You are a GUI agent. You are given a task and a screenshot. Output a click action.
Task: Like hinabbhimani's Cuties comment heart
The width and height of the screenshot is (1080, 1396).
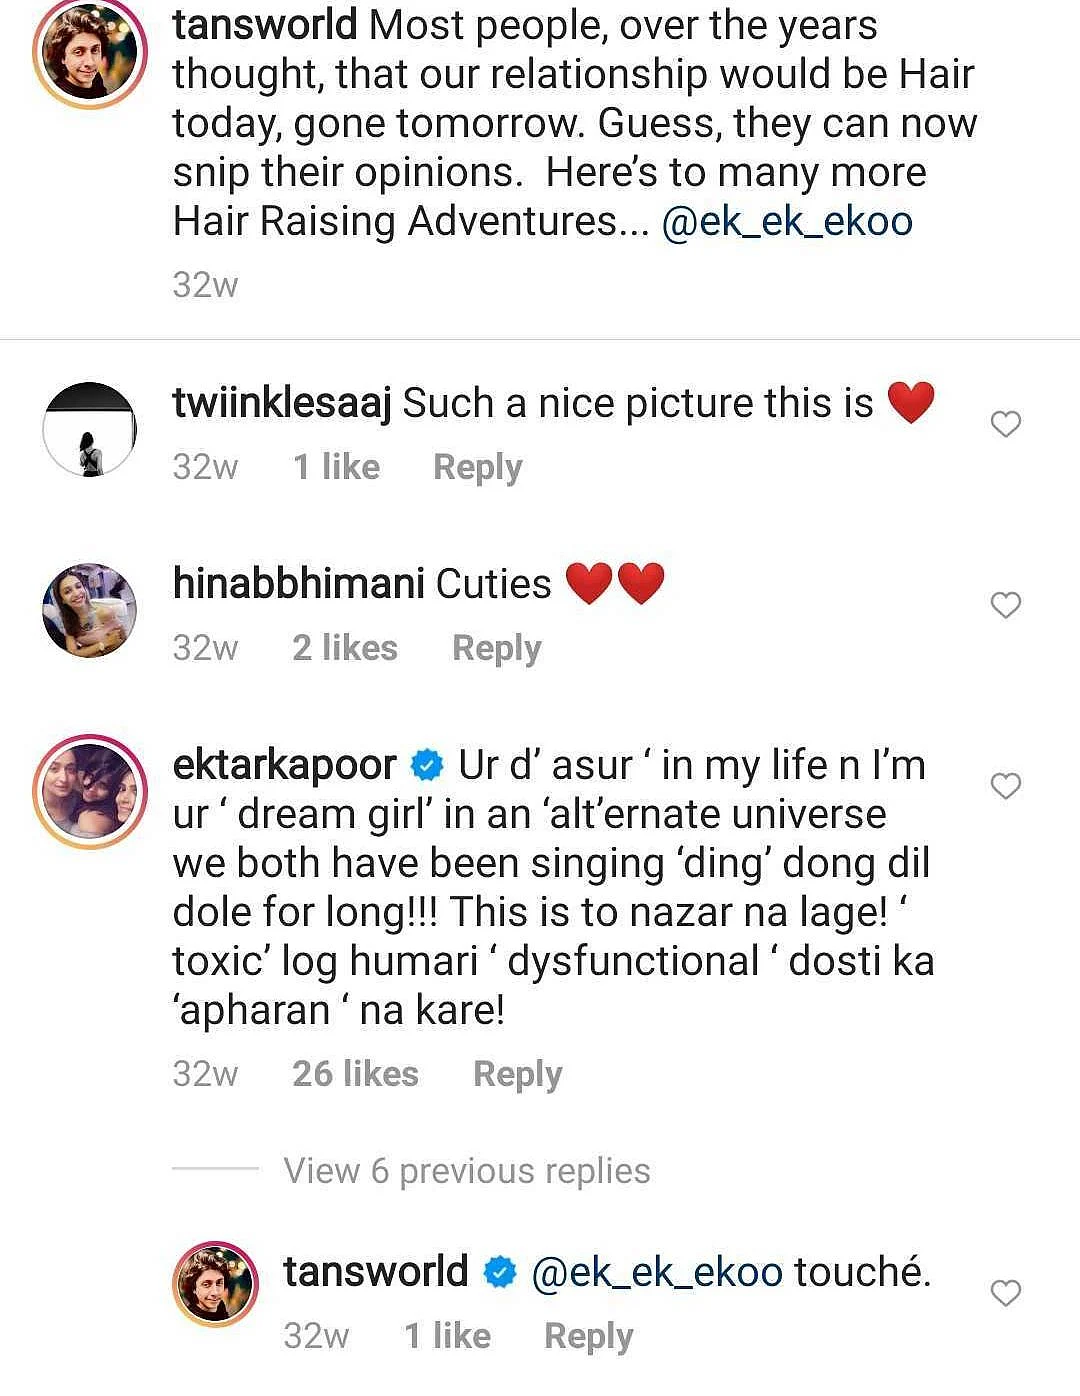pyautogui.click(x=1005, y=605)
